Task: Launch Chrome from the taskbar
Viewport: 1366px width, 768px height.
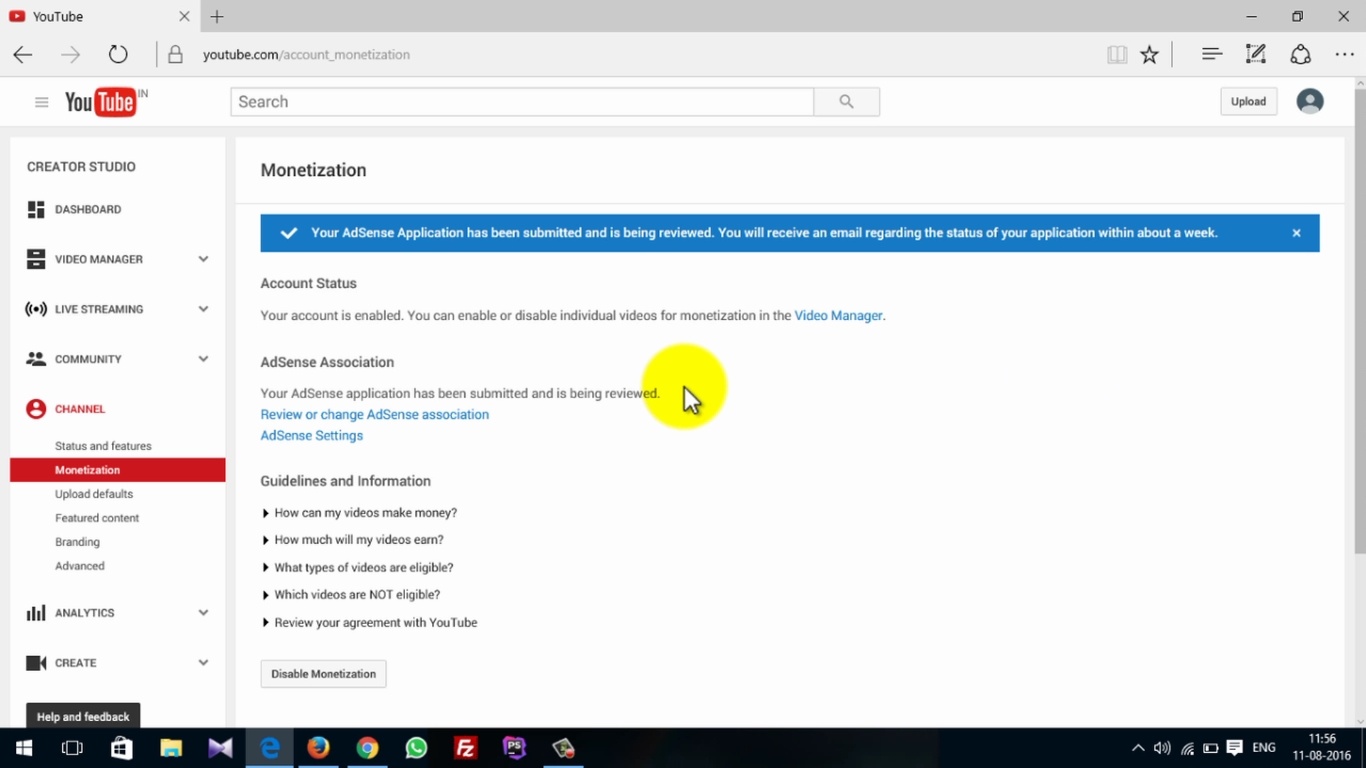Action: (x=367, y=748)
